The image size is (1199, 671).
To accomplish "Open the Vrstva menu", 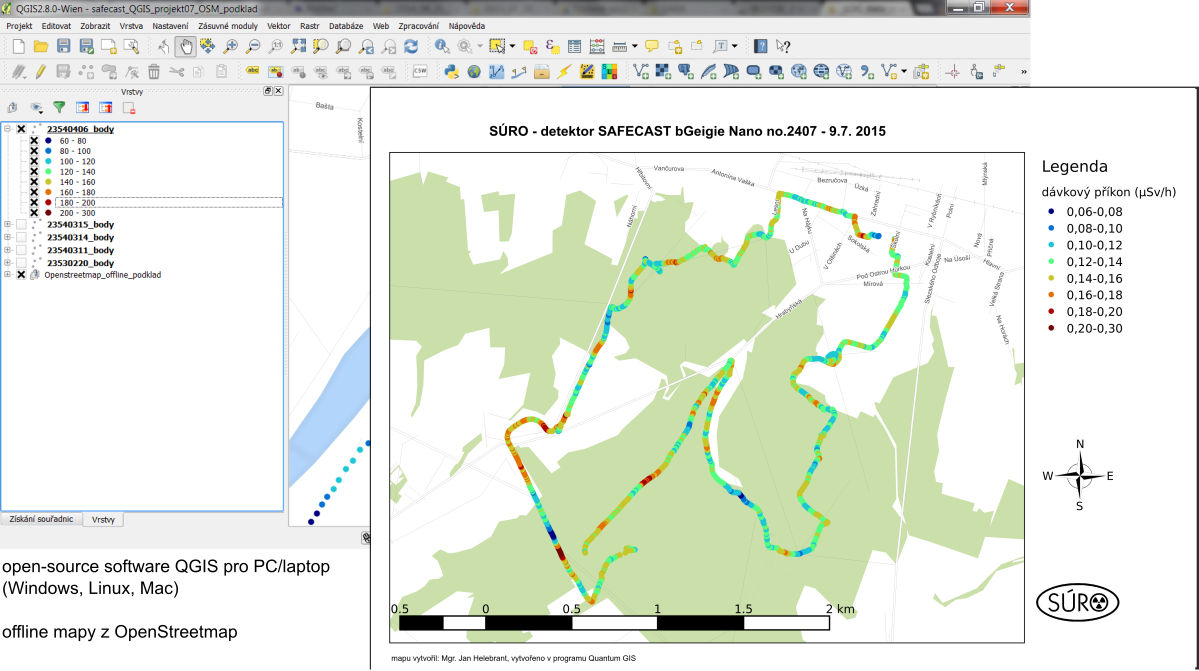I will (x=131, y=26).
